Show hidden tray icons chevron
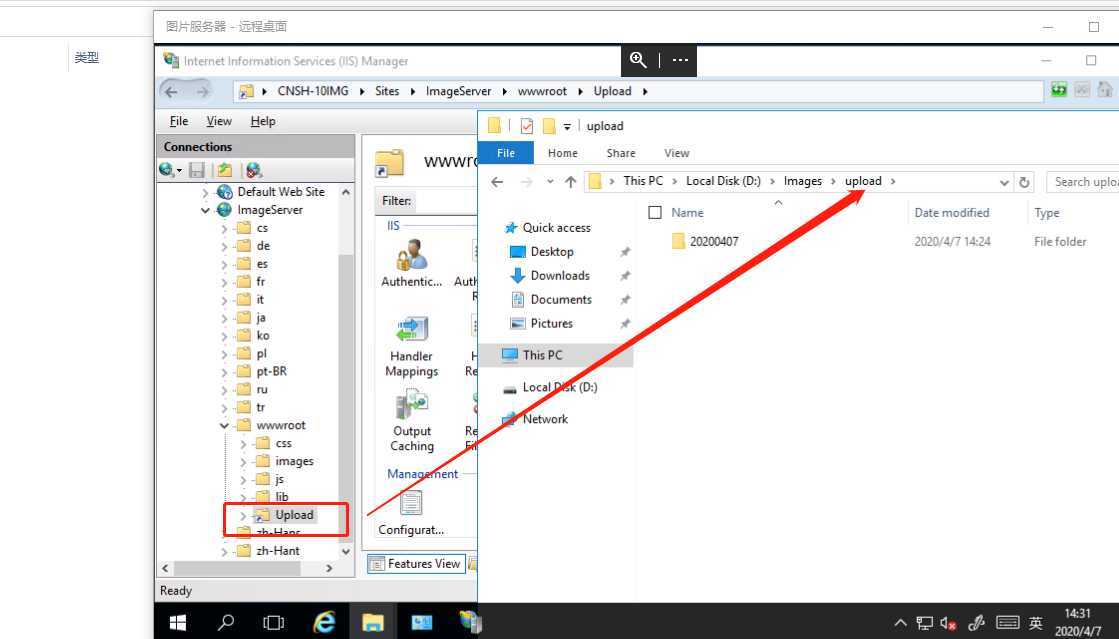This screenshot has height=639, width=1119. click(x=901, y=623)
